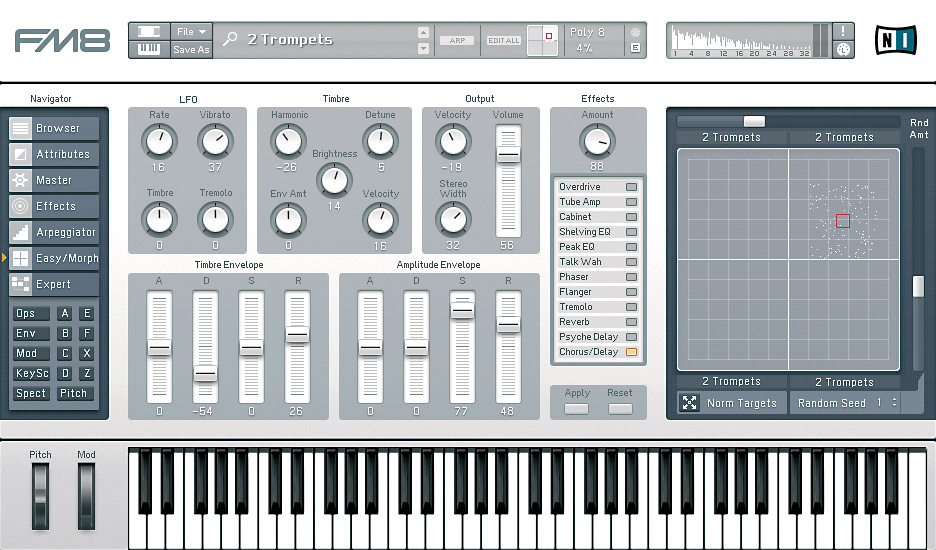Click the Master icon in the Navigator
The height and width of the screenshot is (550, 936).
[20, 180]
